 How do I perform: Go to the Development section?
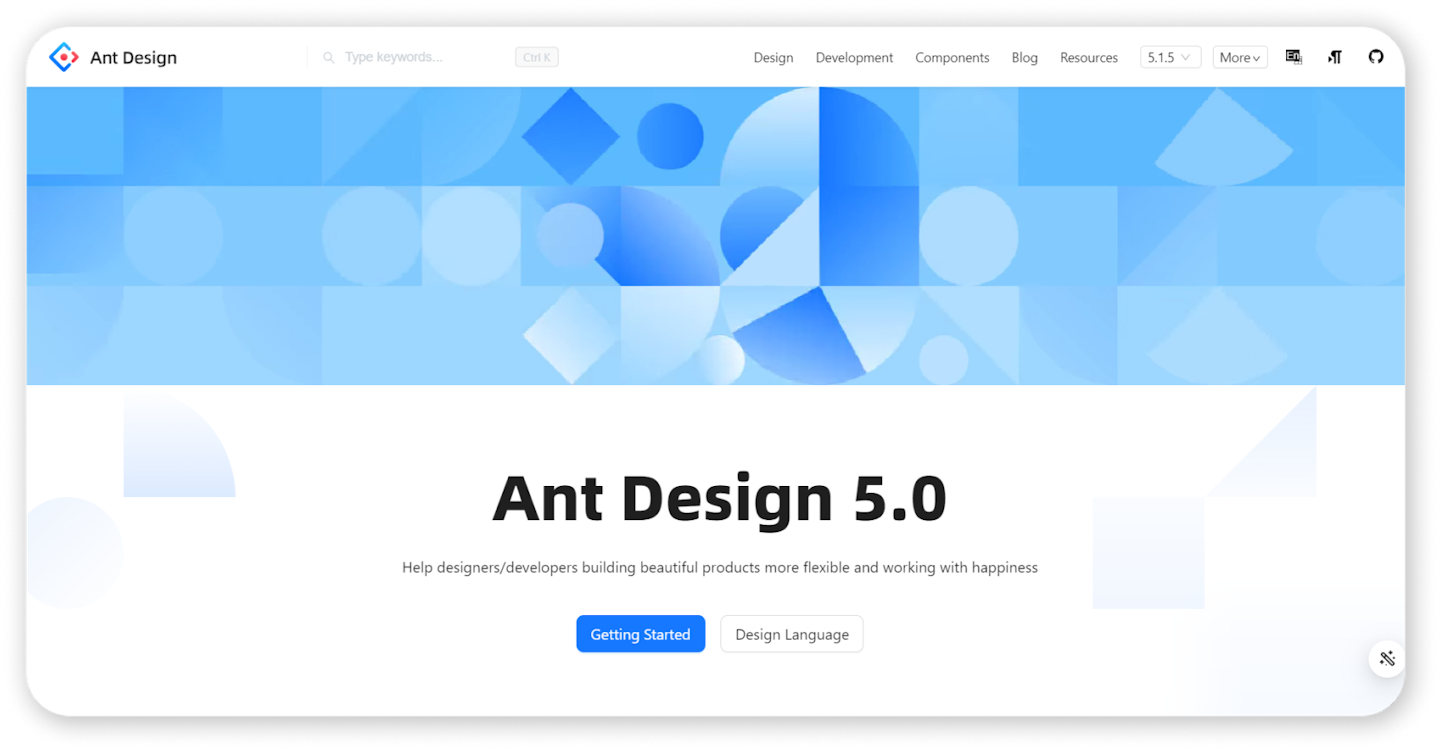click(x=854, y=58)
